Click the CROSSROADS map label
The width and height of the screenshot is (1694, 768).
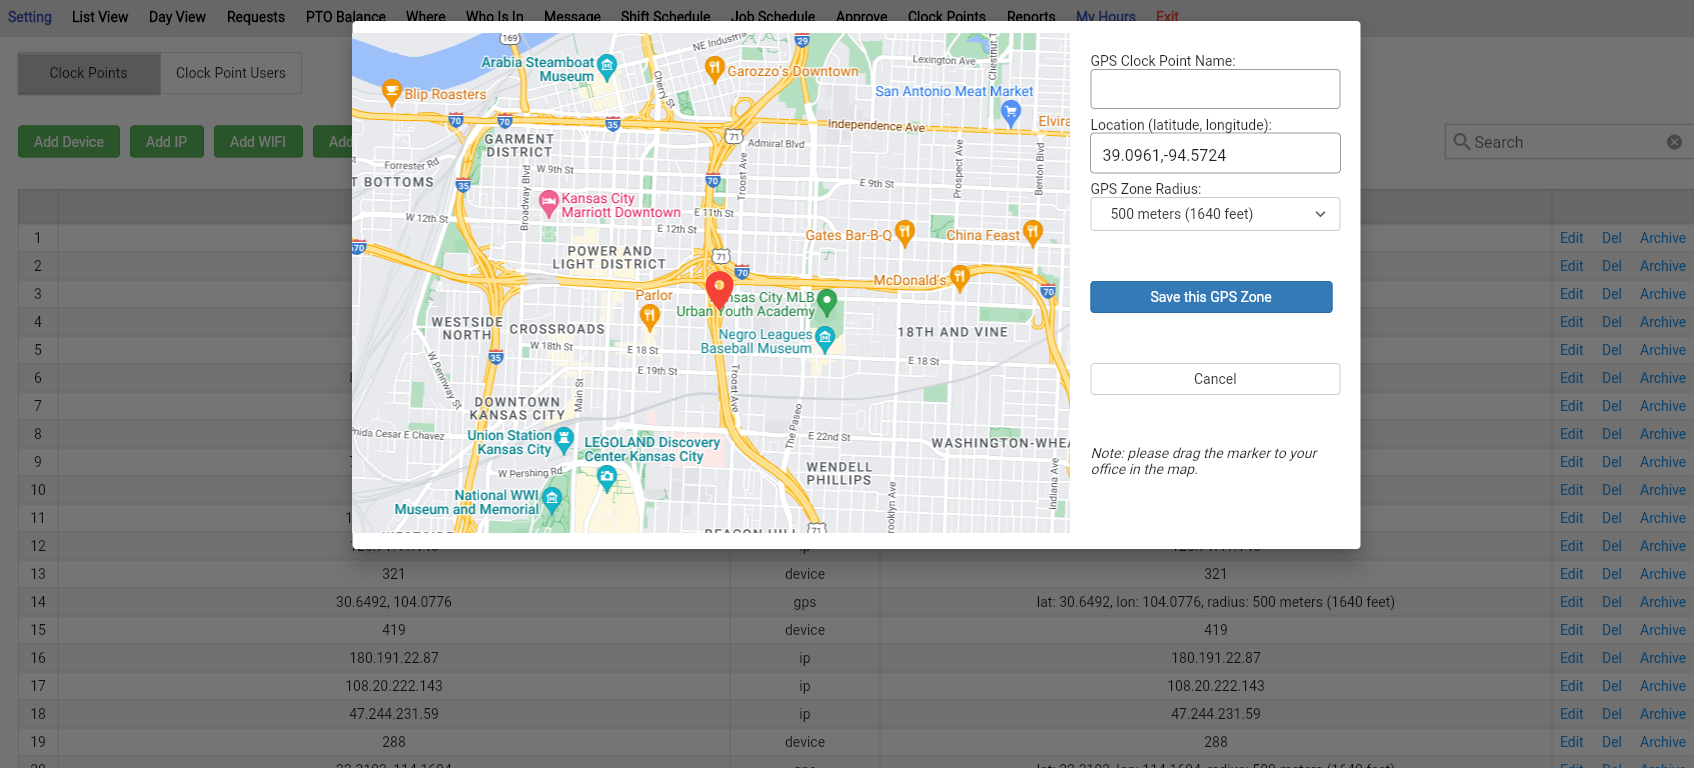click(557, 329)
